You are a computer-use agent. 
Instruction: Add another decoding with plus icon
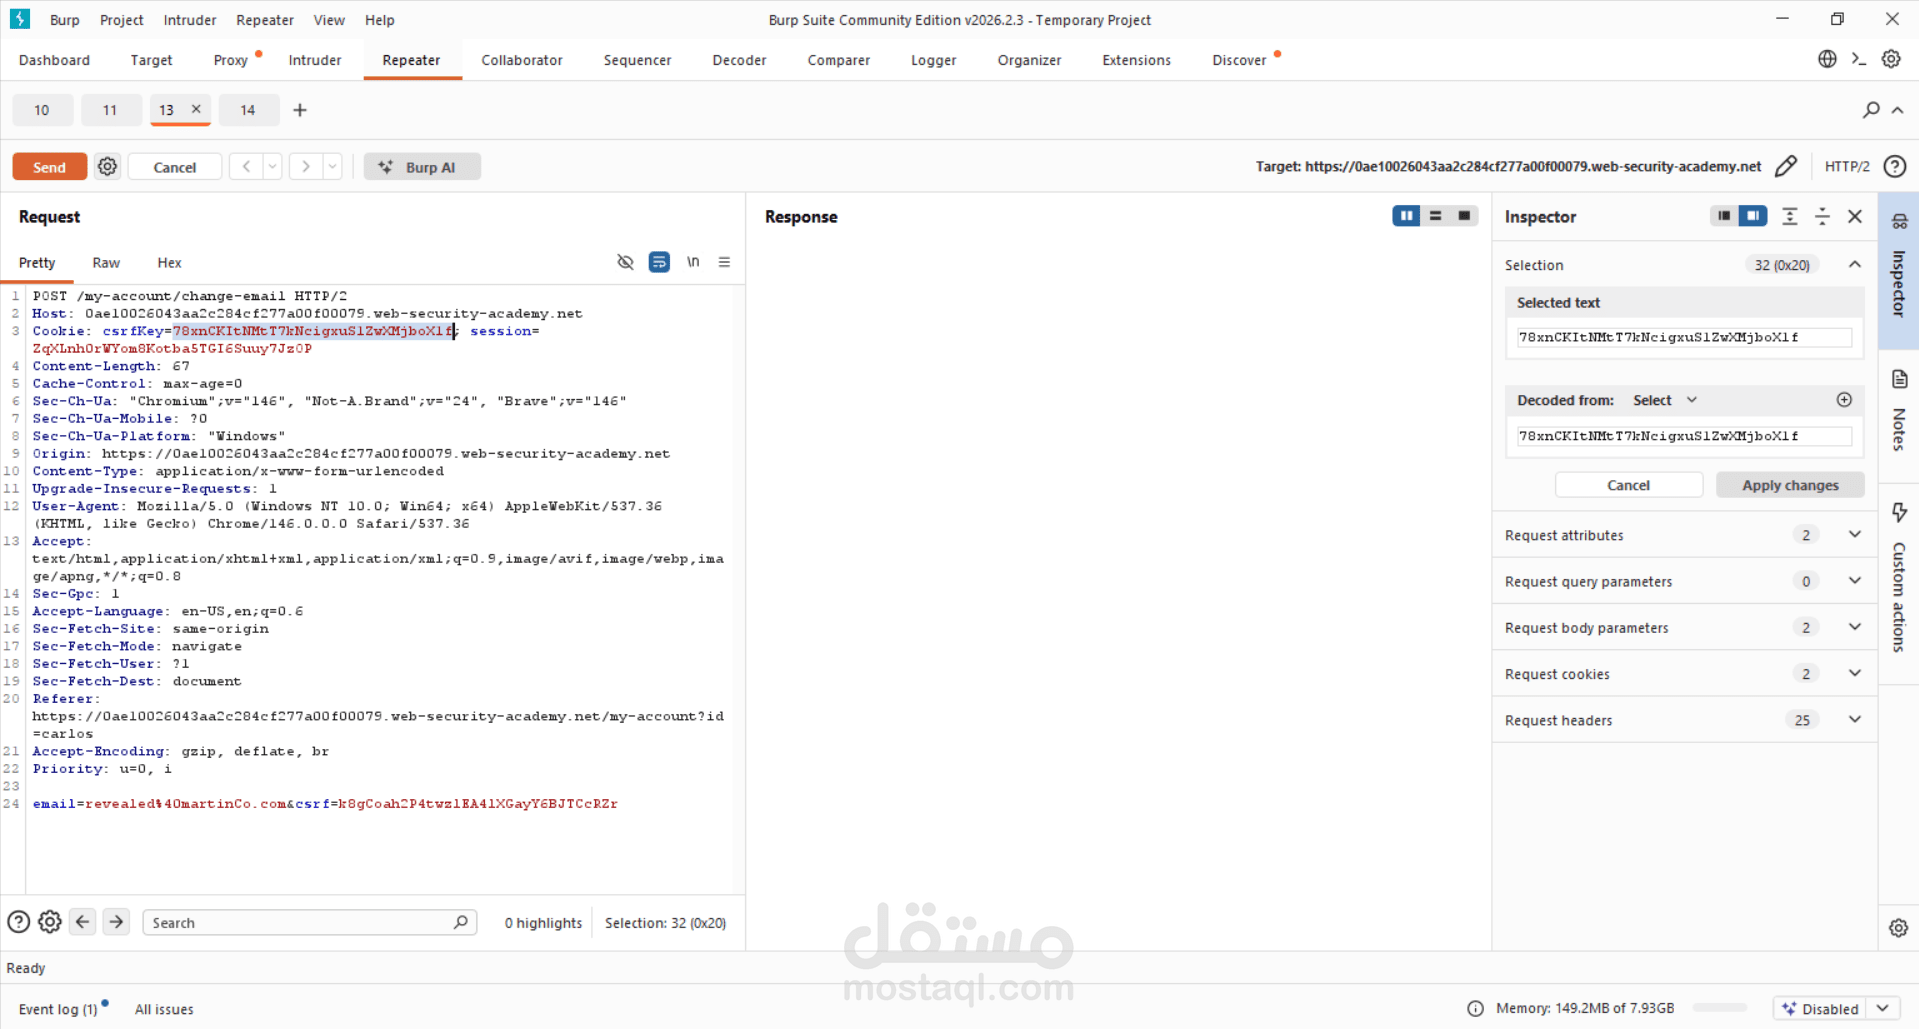pos(1844,400)
